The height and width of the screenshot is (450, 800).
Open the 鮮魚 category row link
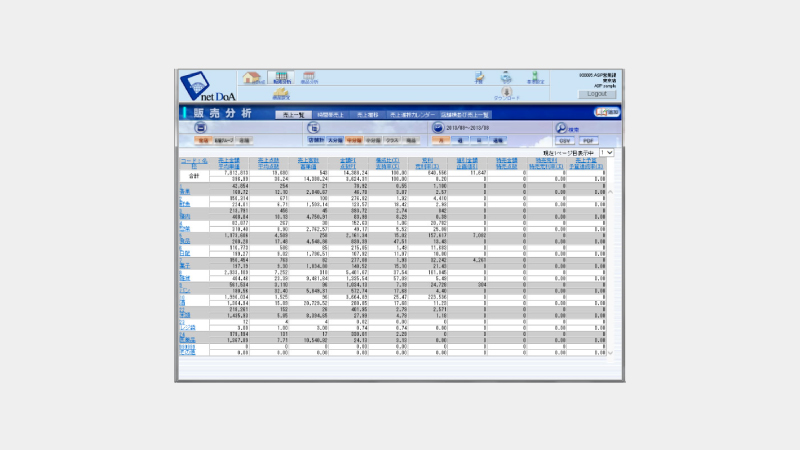pos(185,204)
